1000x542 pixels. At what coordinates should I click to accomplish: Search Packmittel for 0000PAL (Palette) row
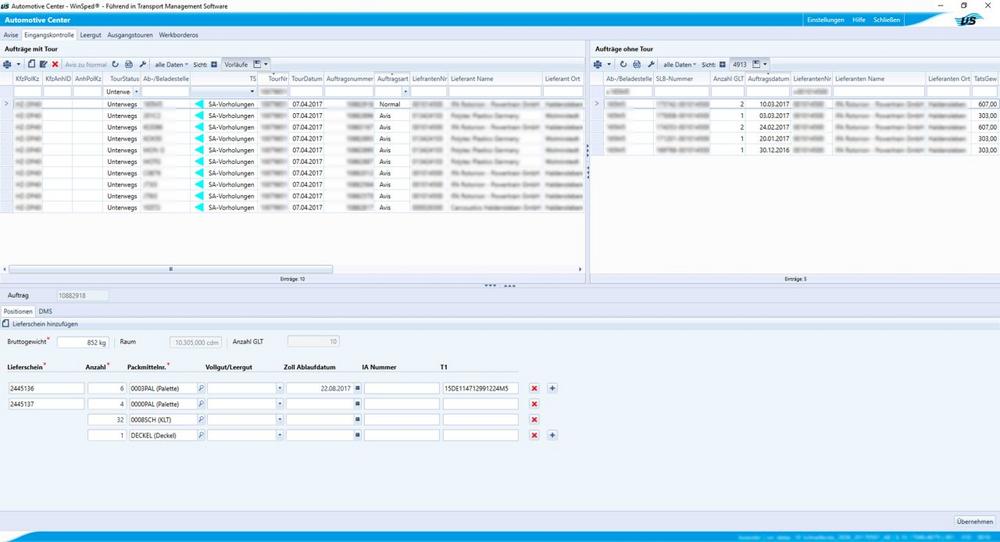tap(201, 404)
